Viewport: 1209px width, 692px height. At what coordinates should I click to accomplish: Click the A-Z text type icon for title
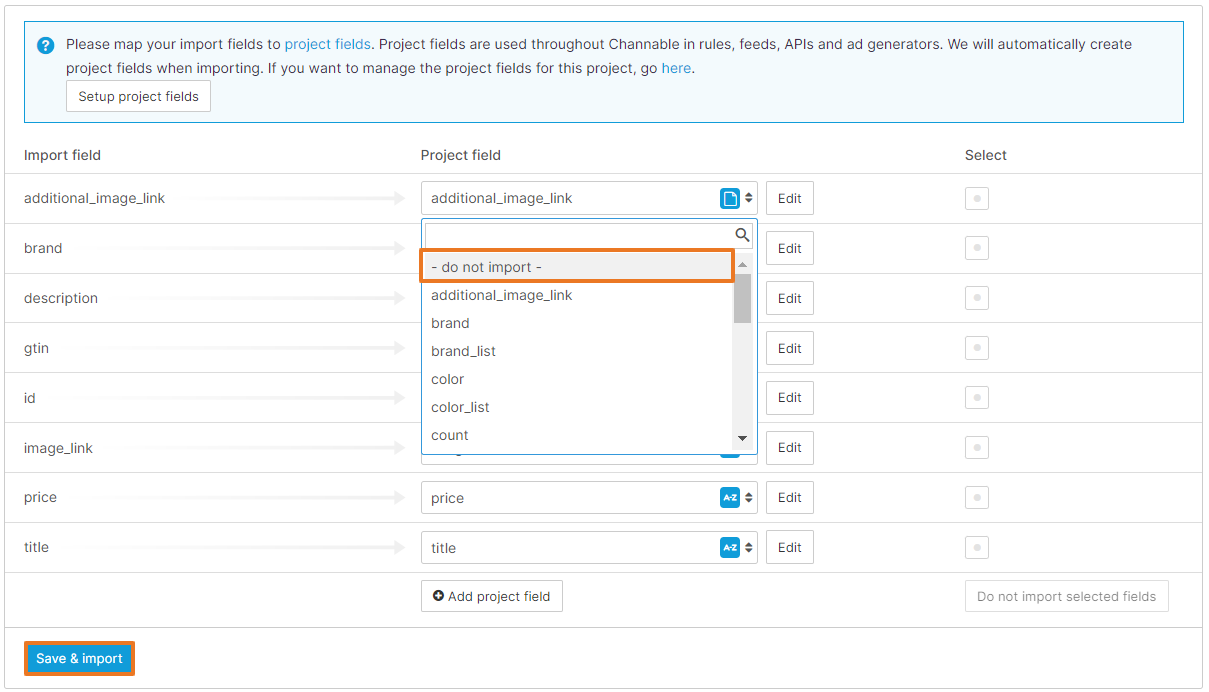click(x=729, y=548)
